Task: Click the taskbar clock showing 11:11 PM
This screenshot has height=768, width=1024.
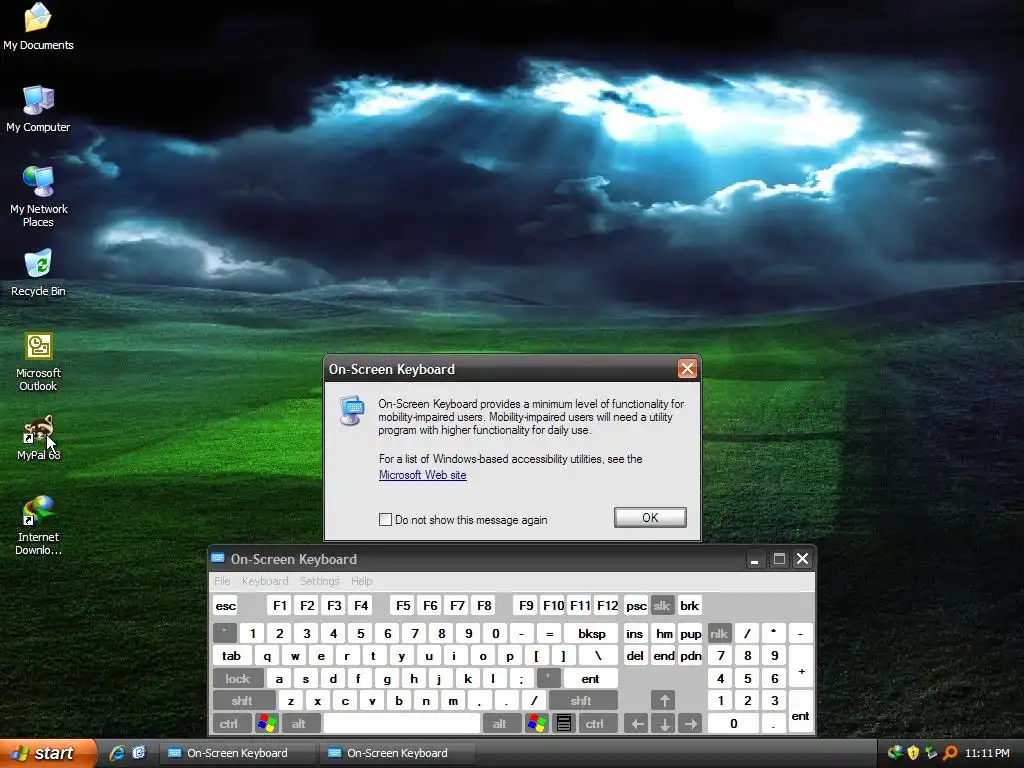Action: [987, 753]
